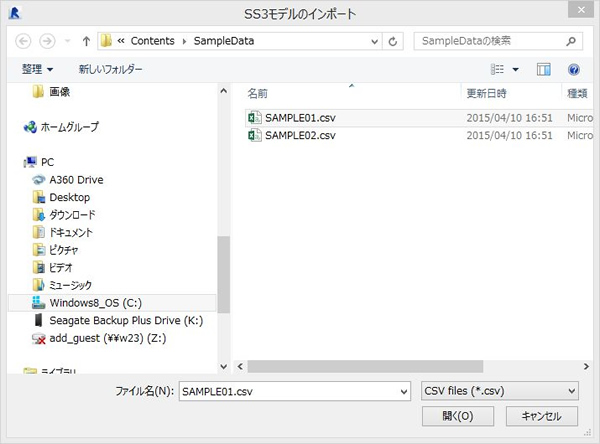This screenshot has height=444, width=600.
Task: Click the navigation pane scrollbar thumb
Action: point(223,274)
